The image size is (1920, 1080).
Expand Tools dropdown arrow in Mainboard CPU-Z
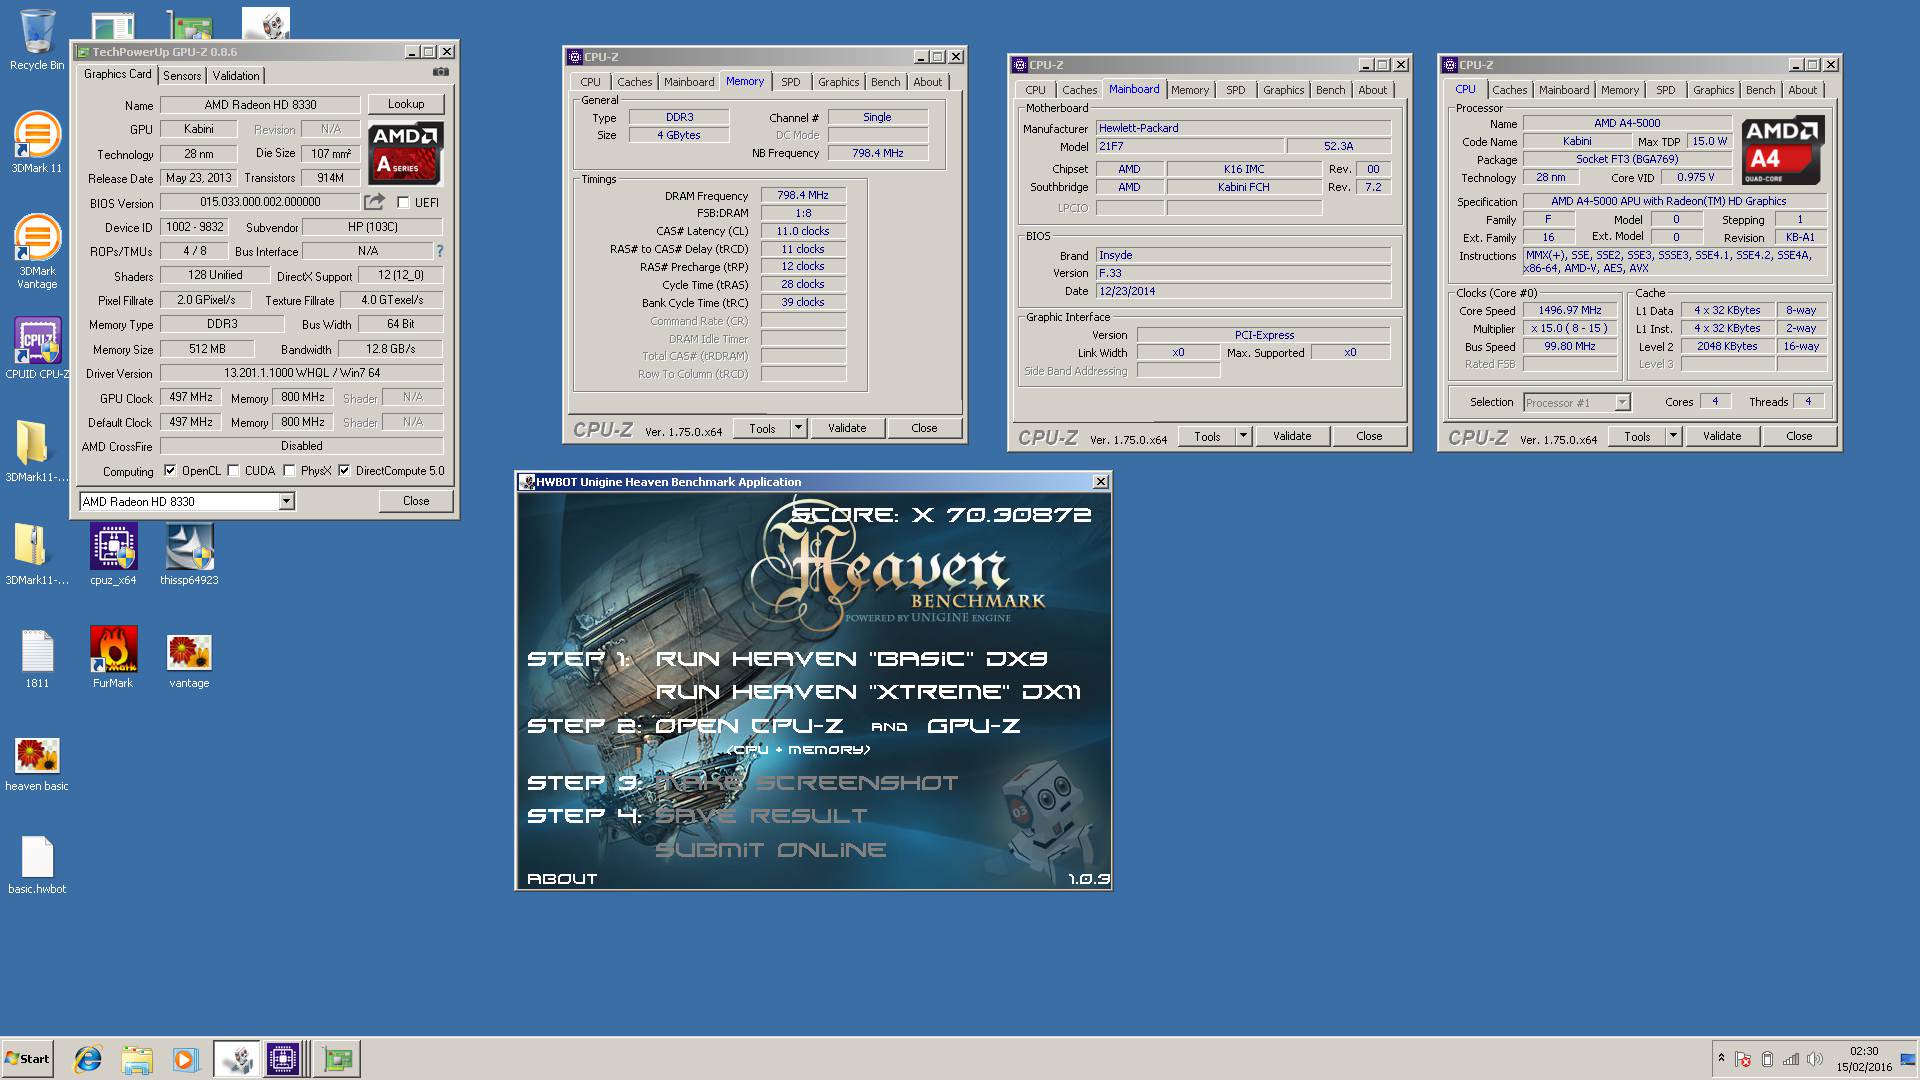pyautogui.click(x=1243, y=436)
